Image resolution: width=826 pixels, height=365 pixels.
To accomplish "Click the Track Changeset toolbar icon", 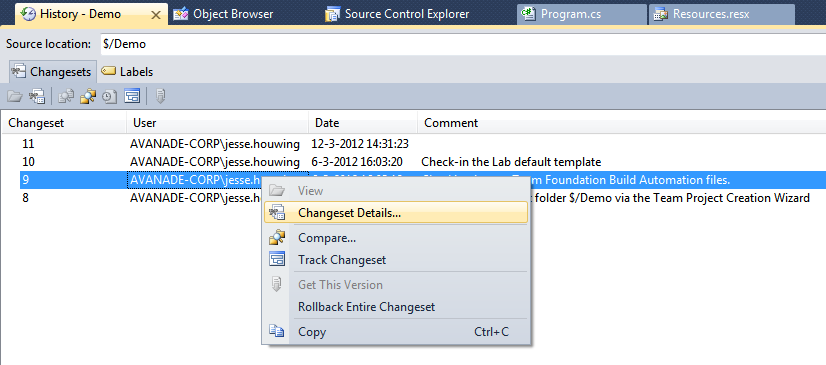I will 131,96.
